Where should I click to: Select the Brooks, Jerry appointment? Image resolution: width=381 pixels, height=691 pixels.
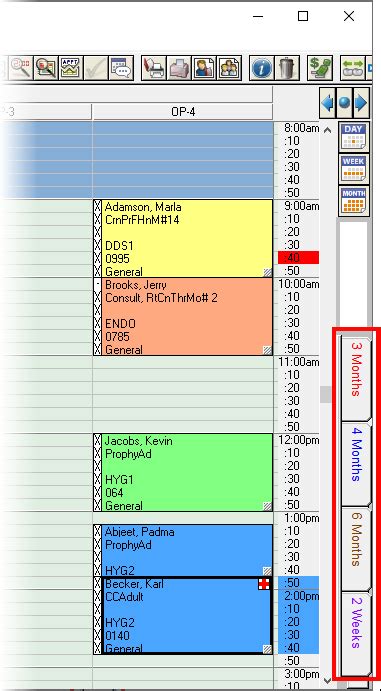pos(183,316)
